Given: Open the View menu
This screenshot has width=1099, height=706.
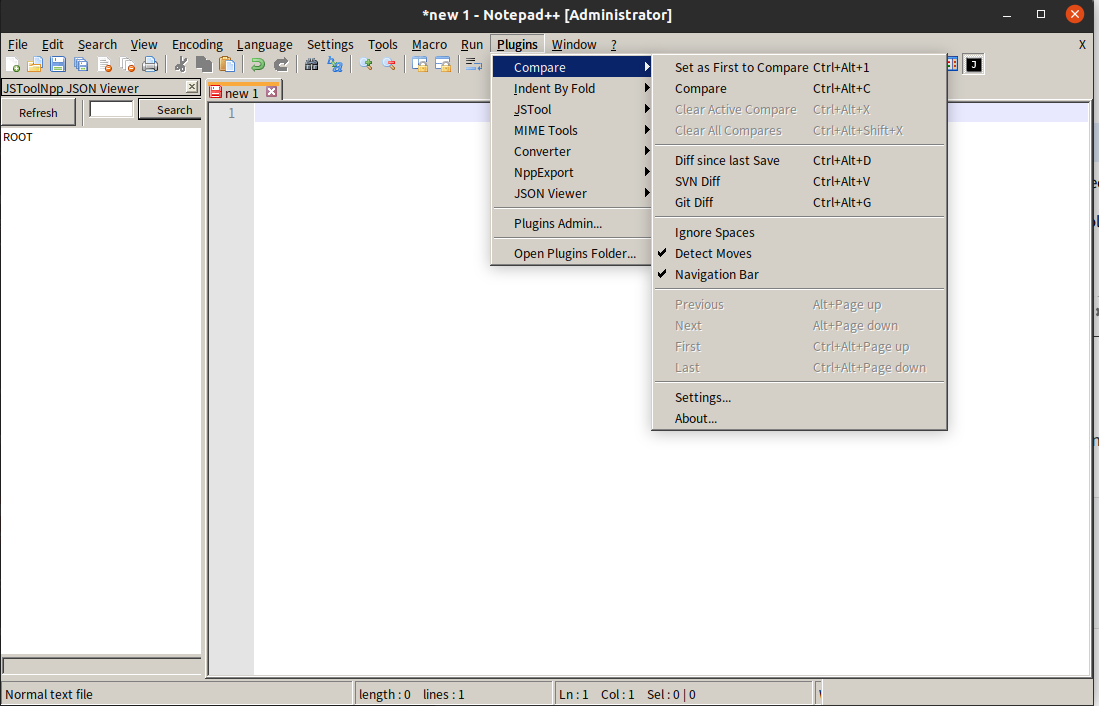Looking at the screenshot, I should pos(144,44).
